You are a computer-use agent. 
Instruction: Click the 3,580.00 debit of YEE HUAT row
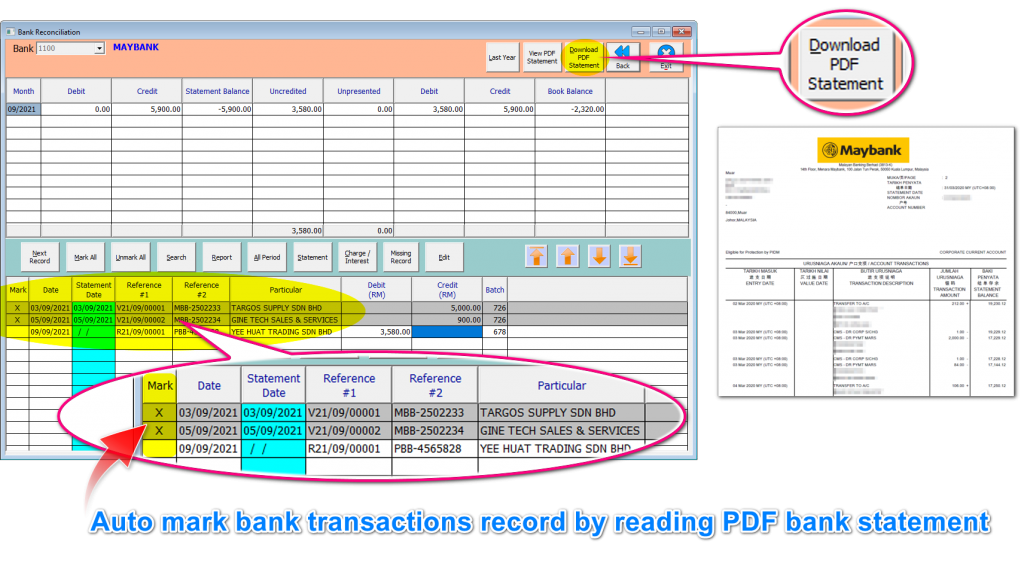pyautogui.click(x=376, y=332)
